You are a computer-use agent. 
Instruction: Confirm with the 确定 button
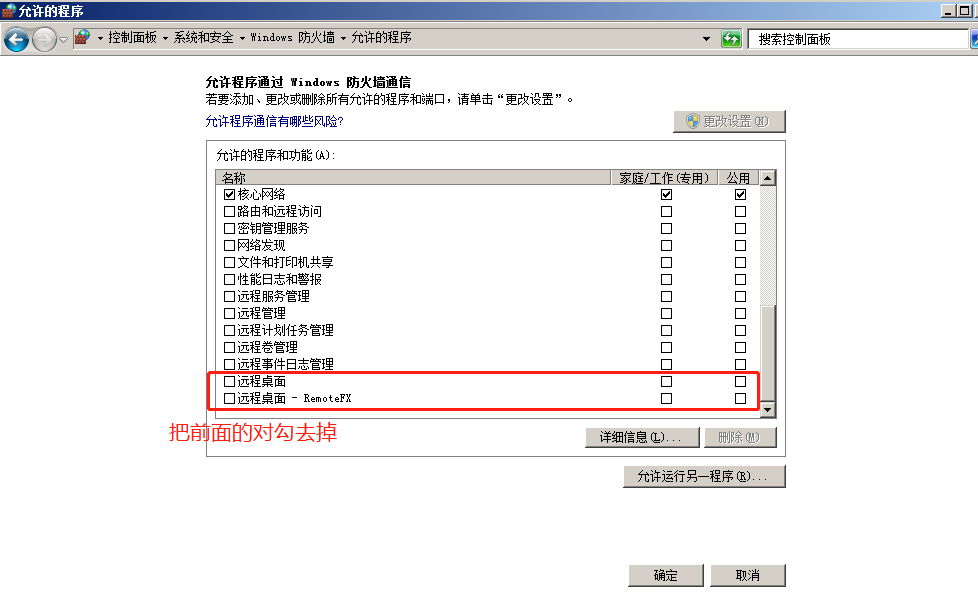[x=666, y=575]
